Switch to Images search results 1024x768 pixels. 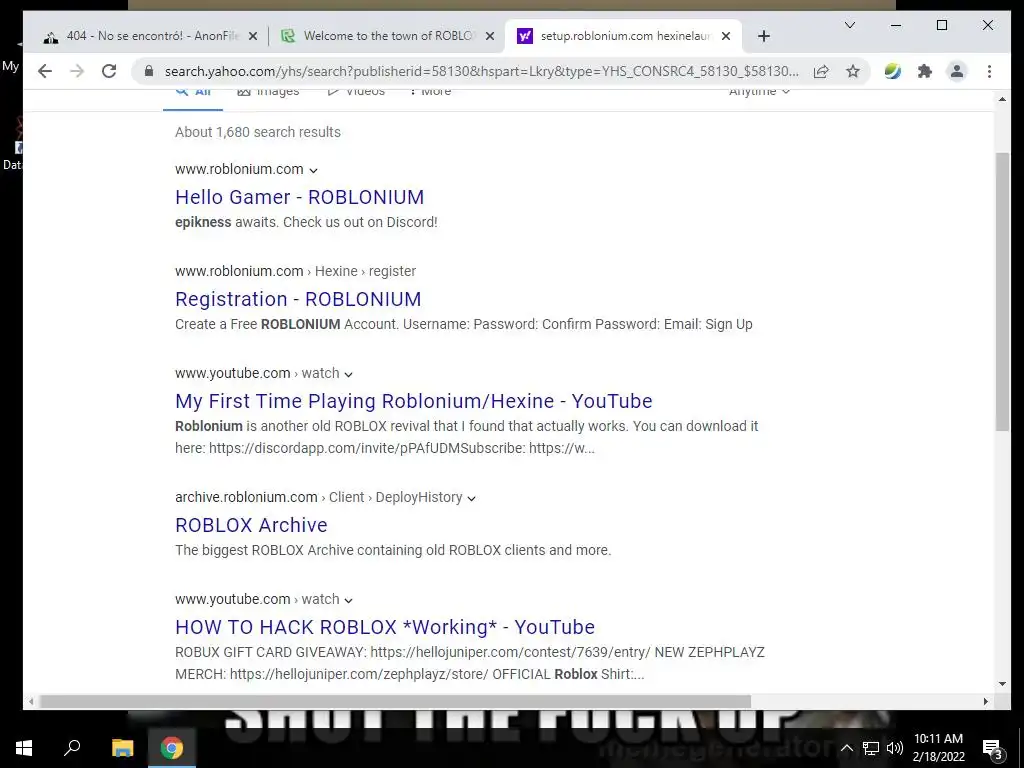click(x=268, y=93)
